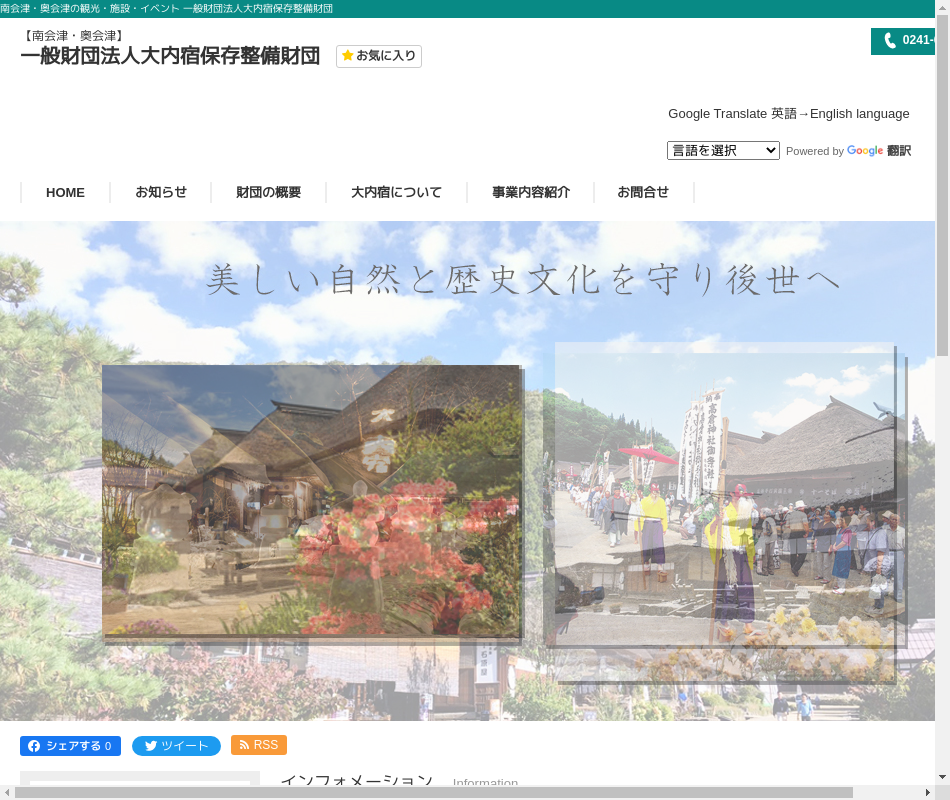Open the お知らせ menu item
The height and width of the screenshot is (800, 950).
(x=161, y=192)
